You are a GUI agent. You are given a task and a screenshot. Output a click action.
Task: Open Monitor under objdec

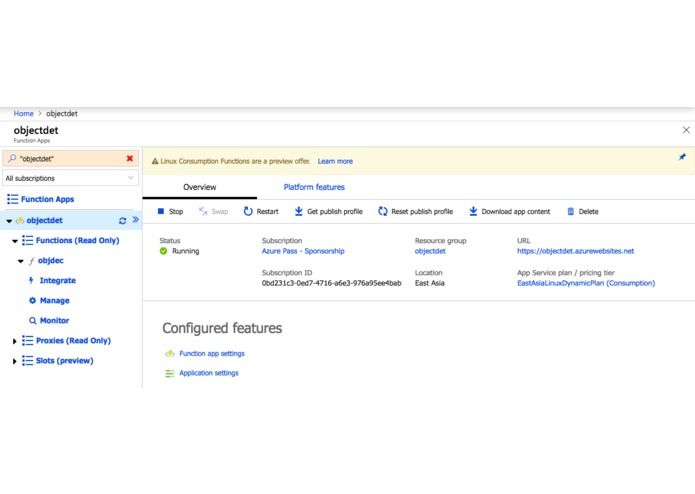55,320
